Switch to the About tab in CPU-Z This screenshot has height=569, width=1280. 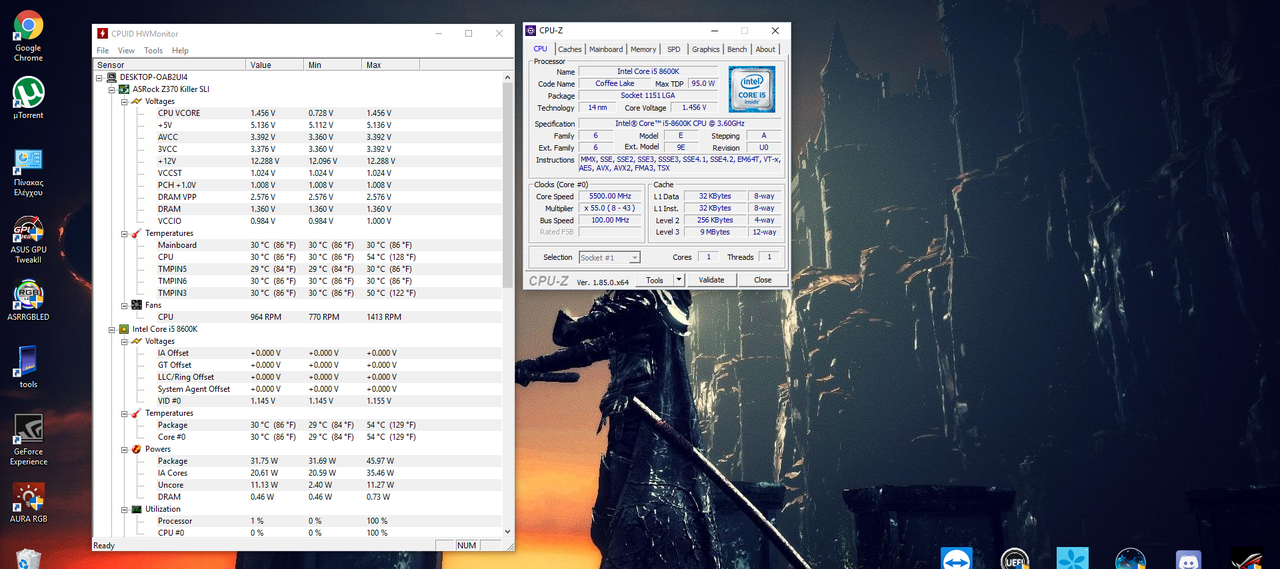point(765,49)
